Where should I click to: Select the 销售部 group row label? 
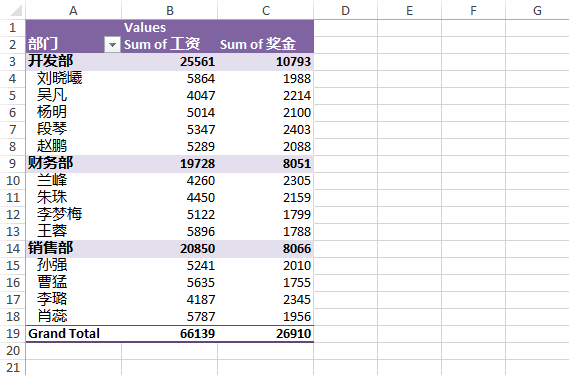50,248
